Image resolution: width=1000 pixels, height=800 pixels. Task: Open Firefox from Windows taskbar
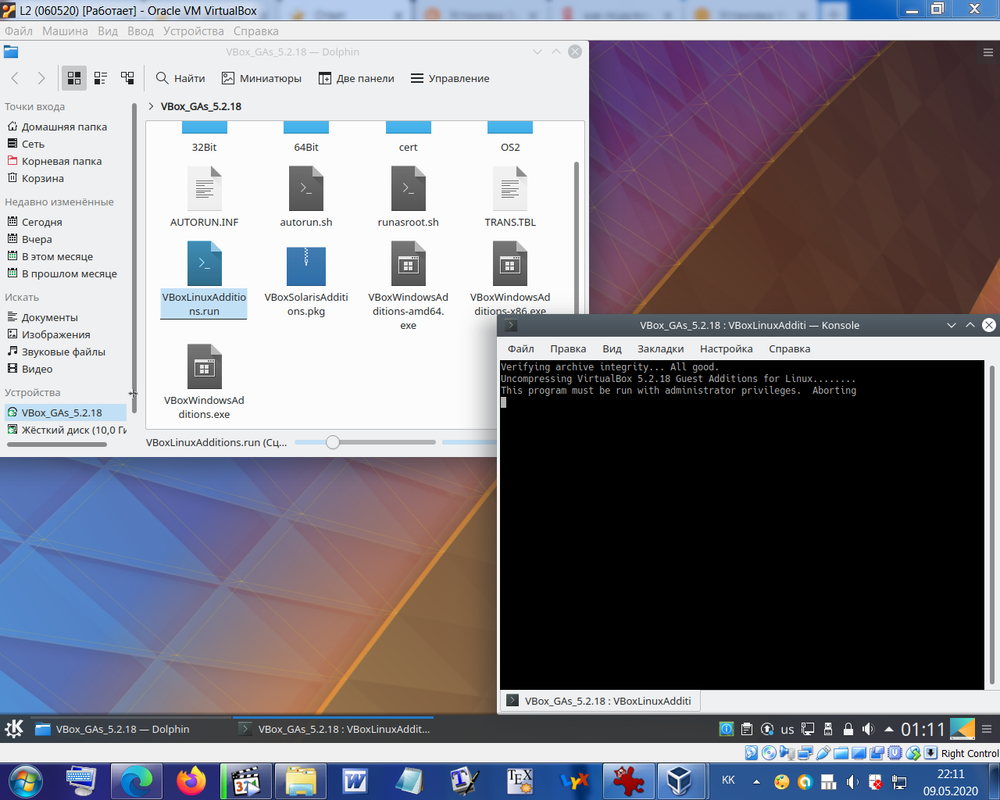coord(191,781)
